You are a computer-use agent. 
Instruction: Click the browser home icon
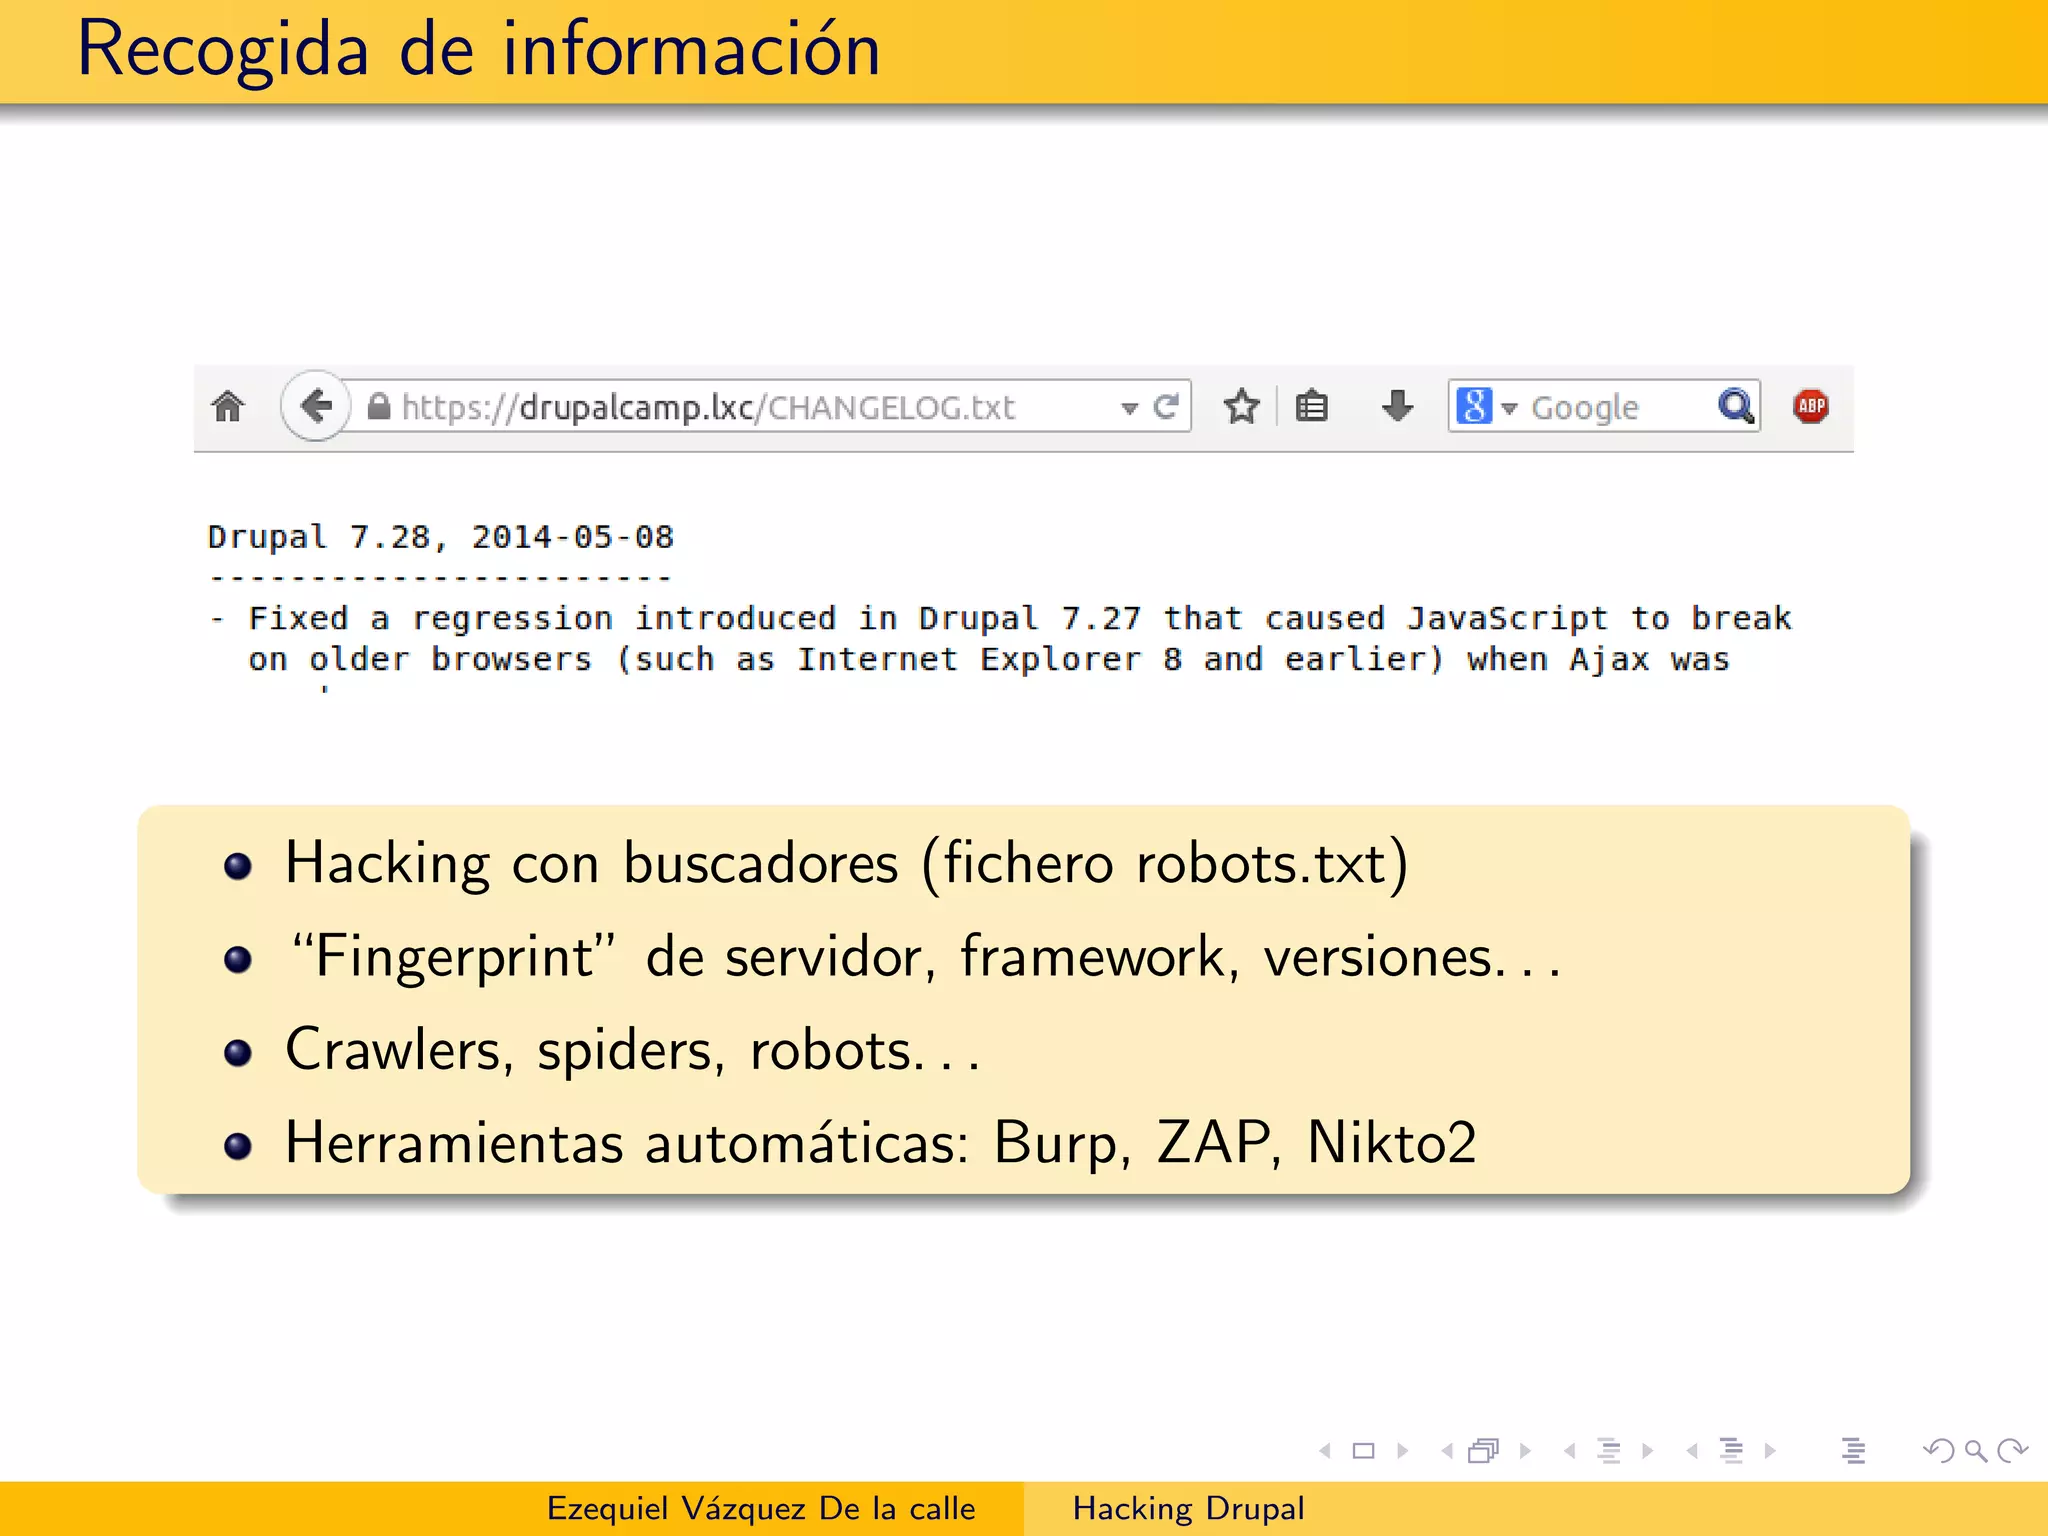[x=228, y=406]
